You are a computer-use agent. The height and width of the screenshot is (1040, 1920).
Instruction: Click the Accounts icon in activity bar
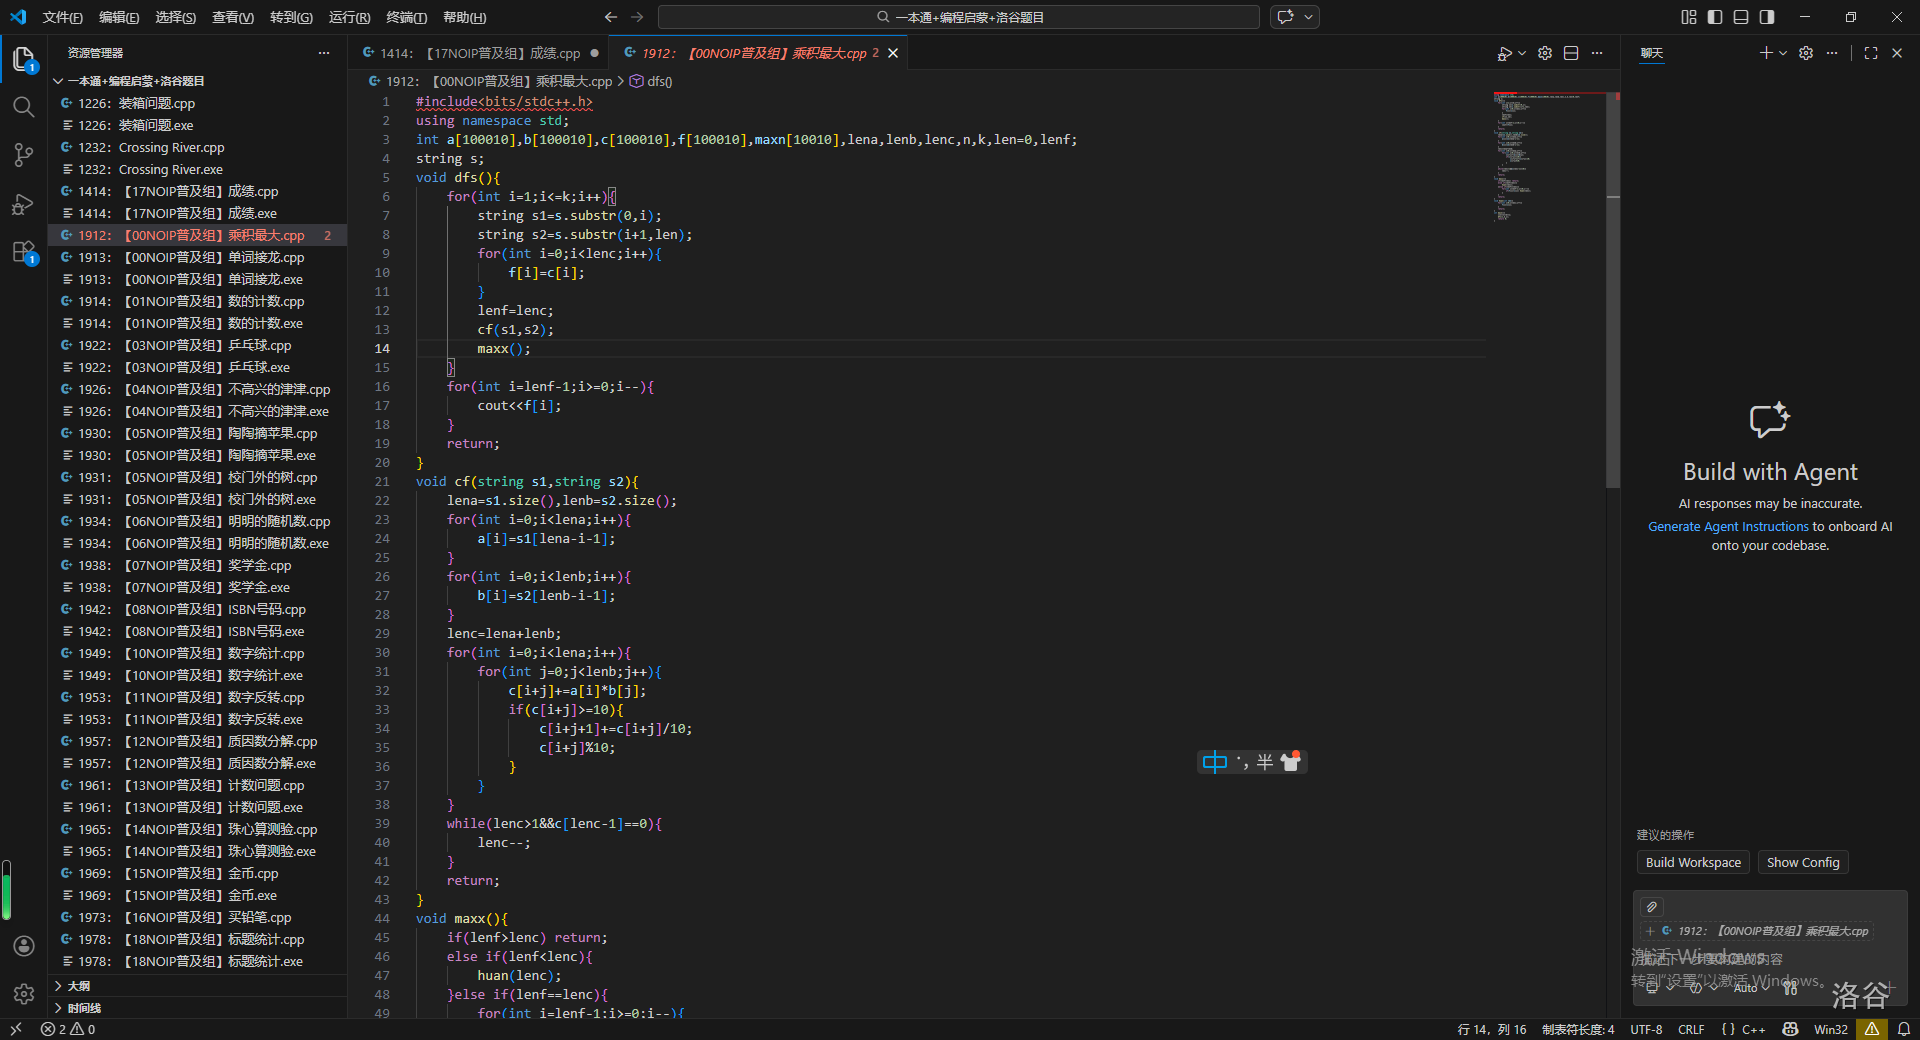click(x=24, y=946)
